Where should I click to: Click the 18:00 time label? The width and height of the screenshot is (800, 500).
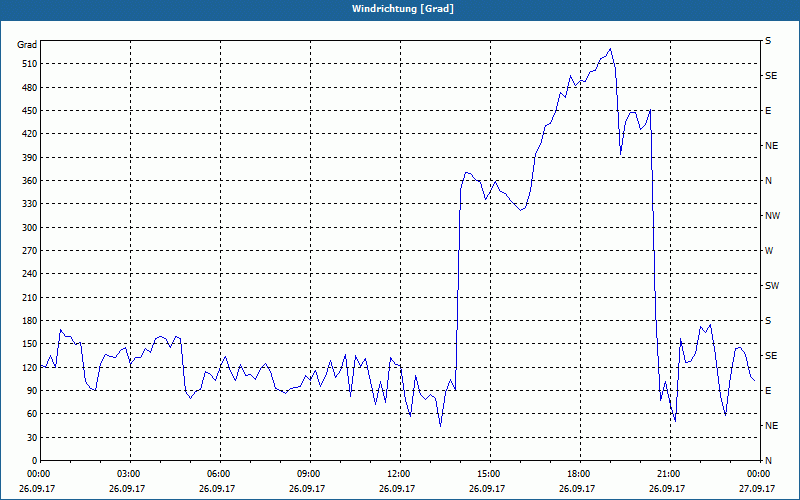point(577,474)
